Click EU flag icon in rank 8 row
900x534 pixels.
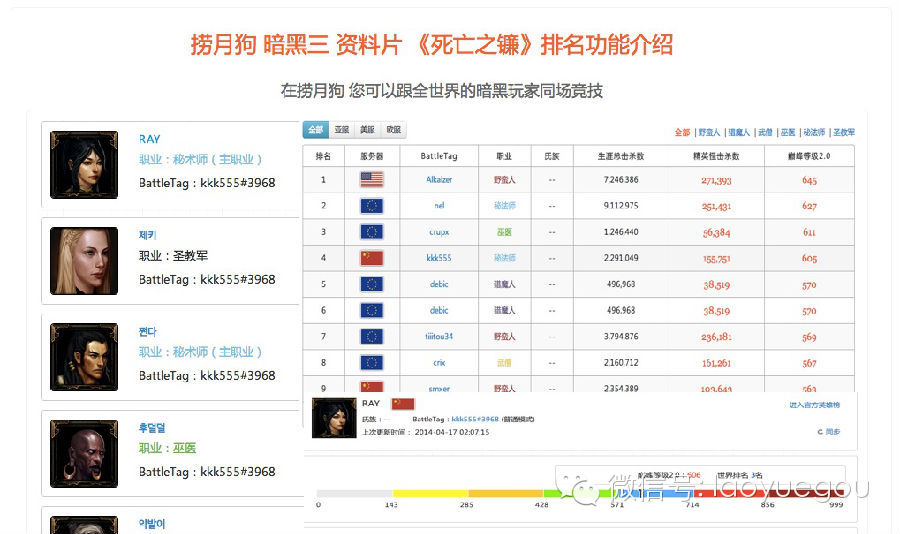(x=371, y=362)
